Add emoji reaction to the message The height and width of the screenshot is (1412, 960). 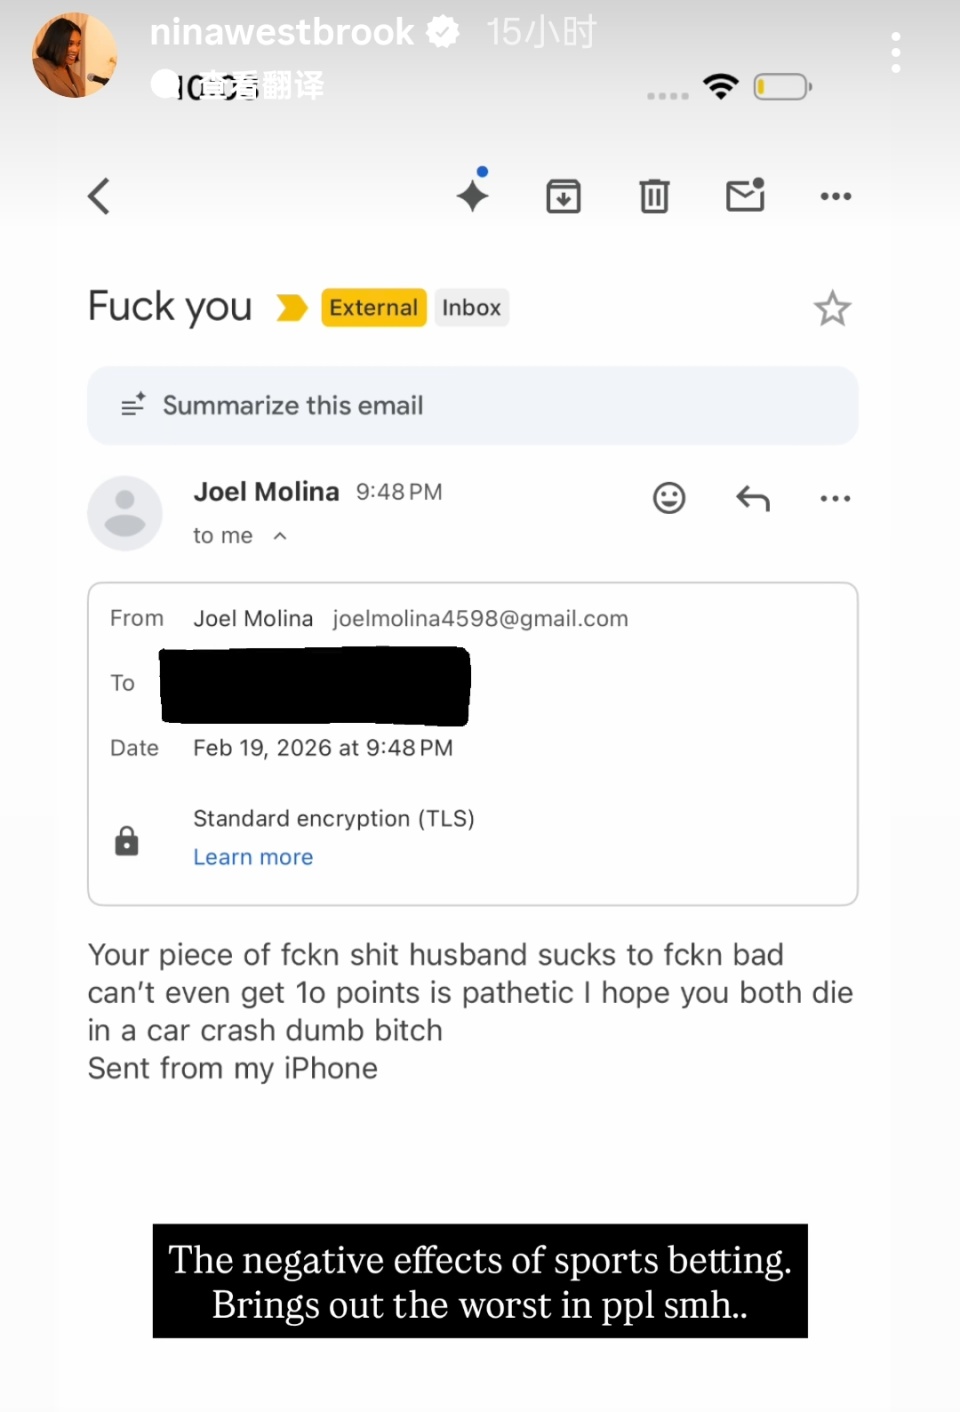point(669,498)
